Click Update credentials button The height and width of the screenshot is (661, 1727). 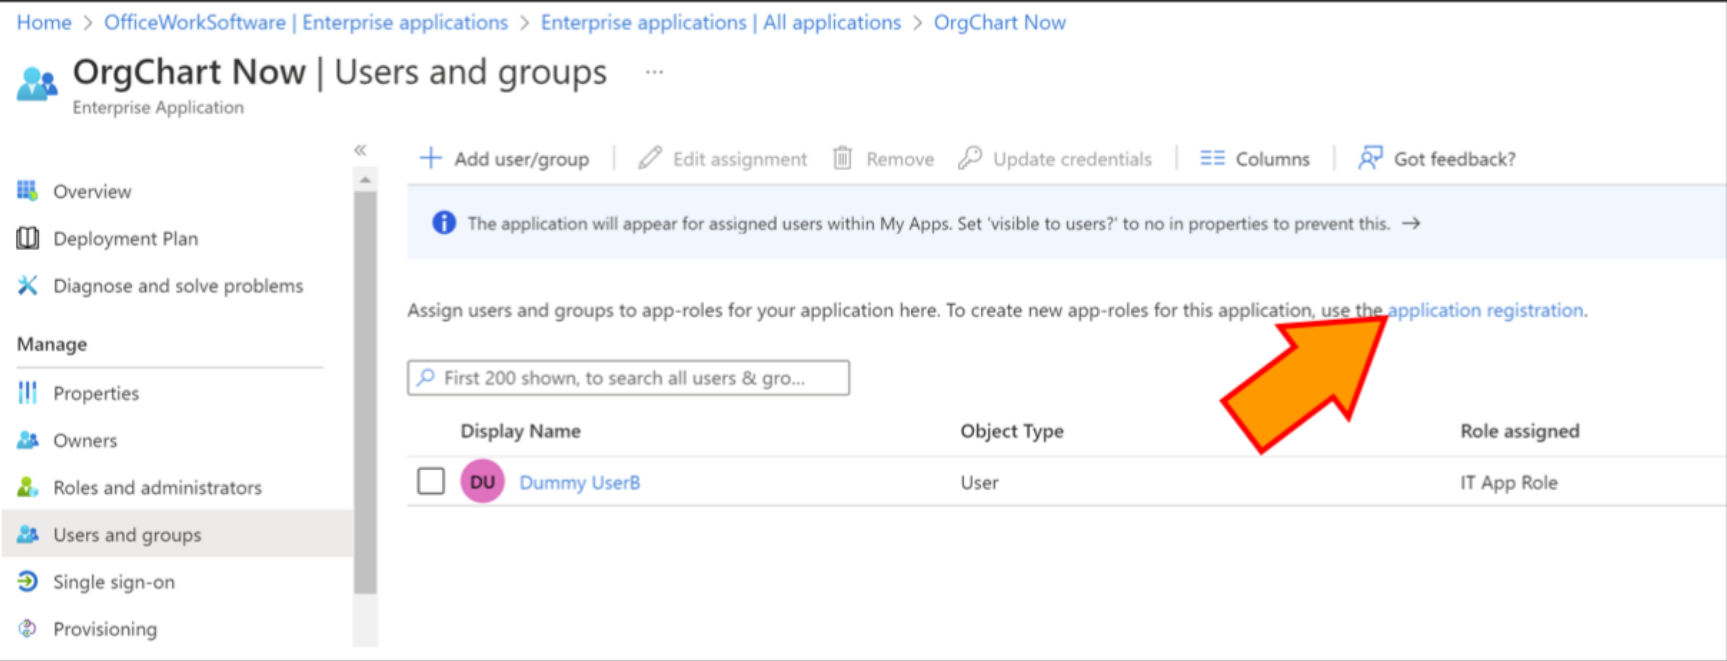point(1055,158)
